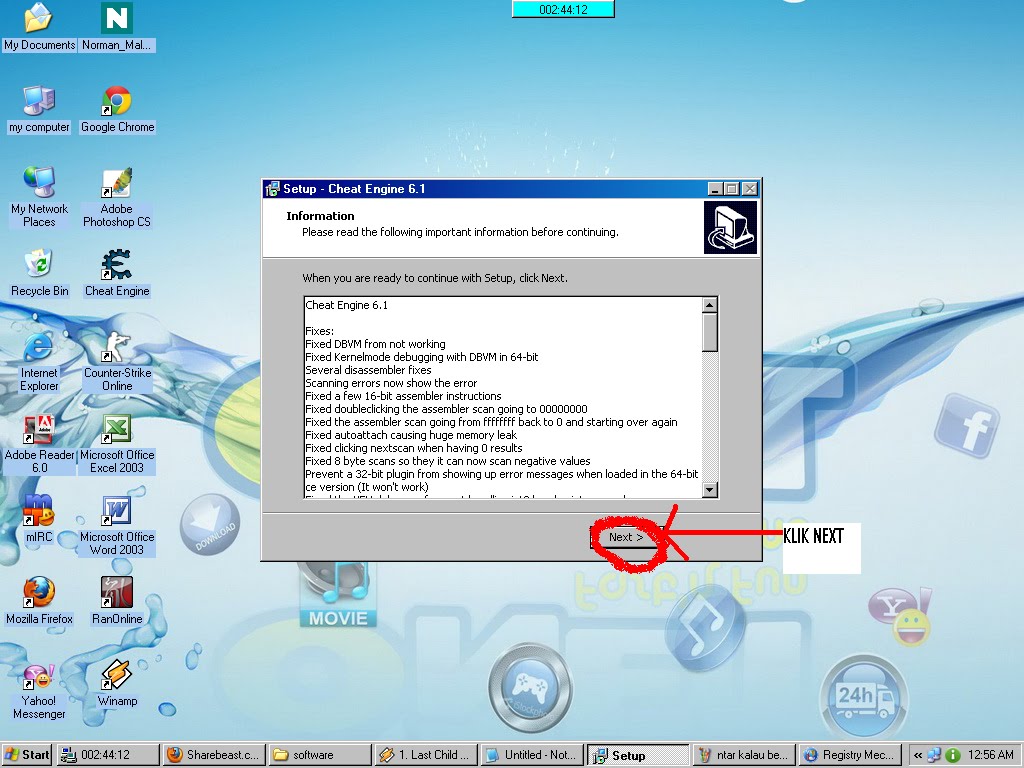1024x768 pixels.
Task: Select Counter-Strike Online shortcut
Action: coord(117,362)
